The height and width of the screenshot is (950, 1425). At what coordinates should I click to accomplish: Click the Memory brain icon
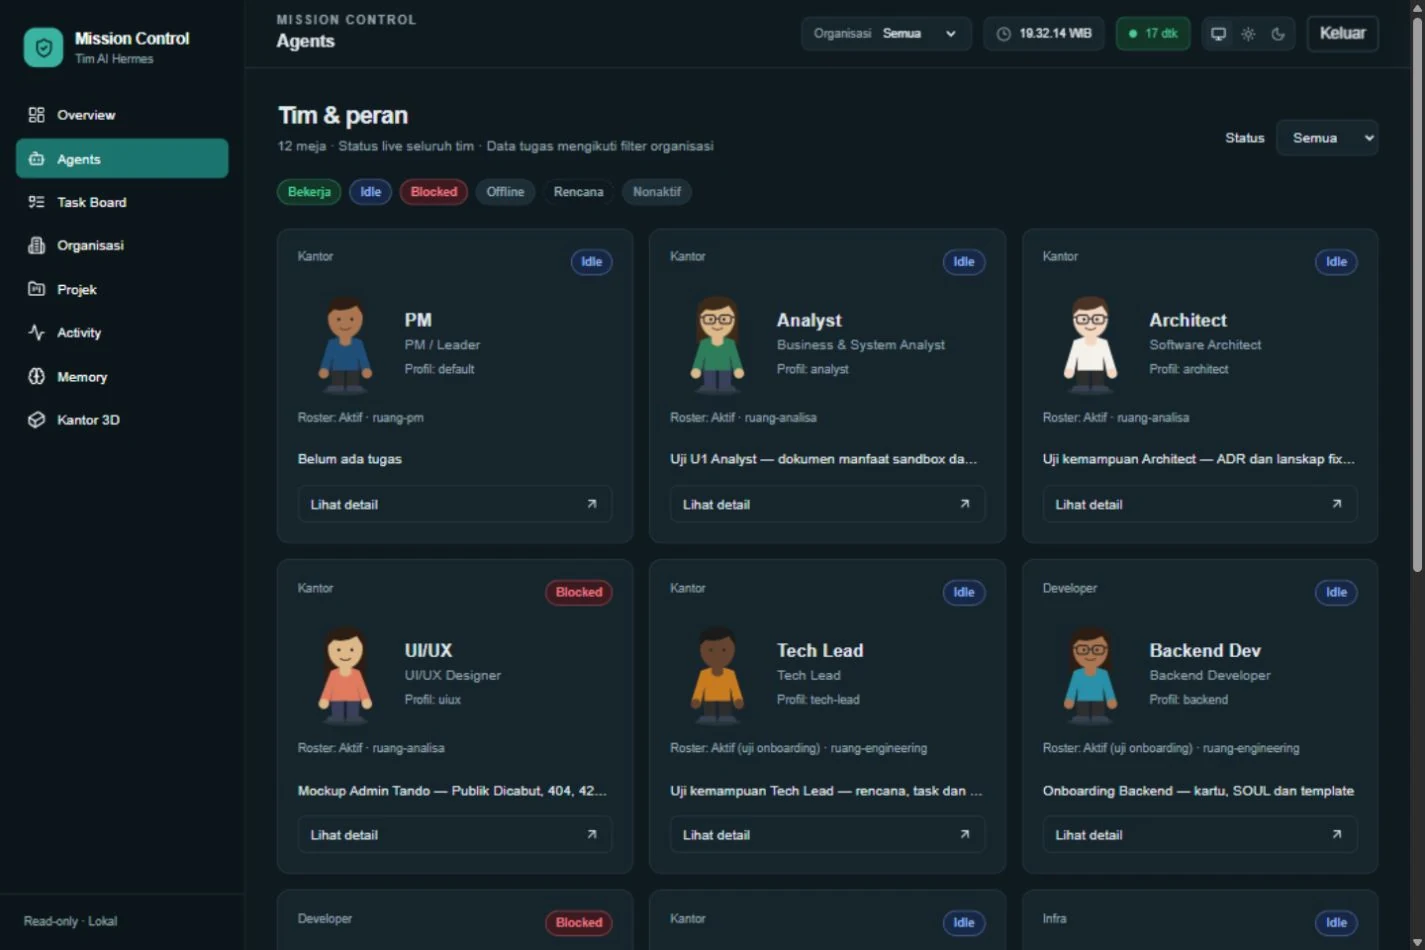tap(37, 377)
